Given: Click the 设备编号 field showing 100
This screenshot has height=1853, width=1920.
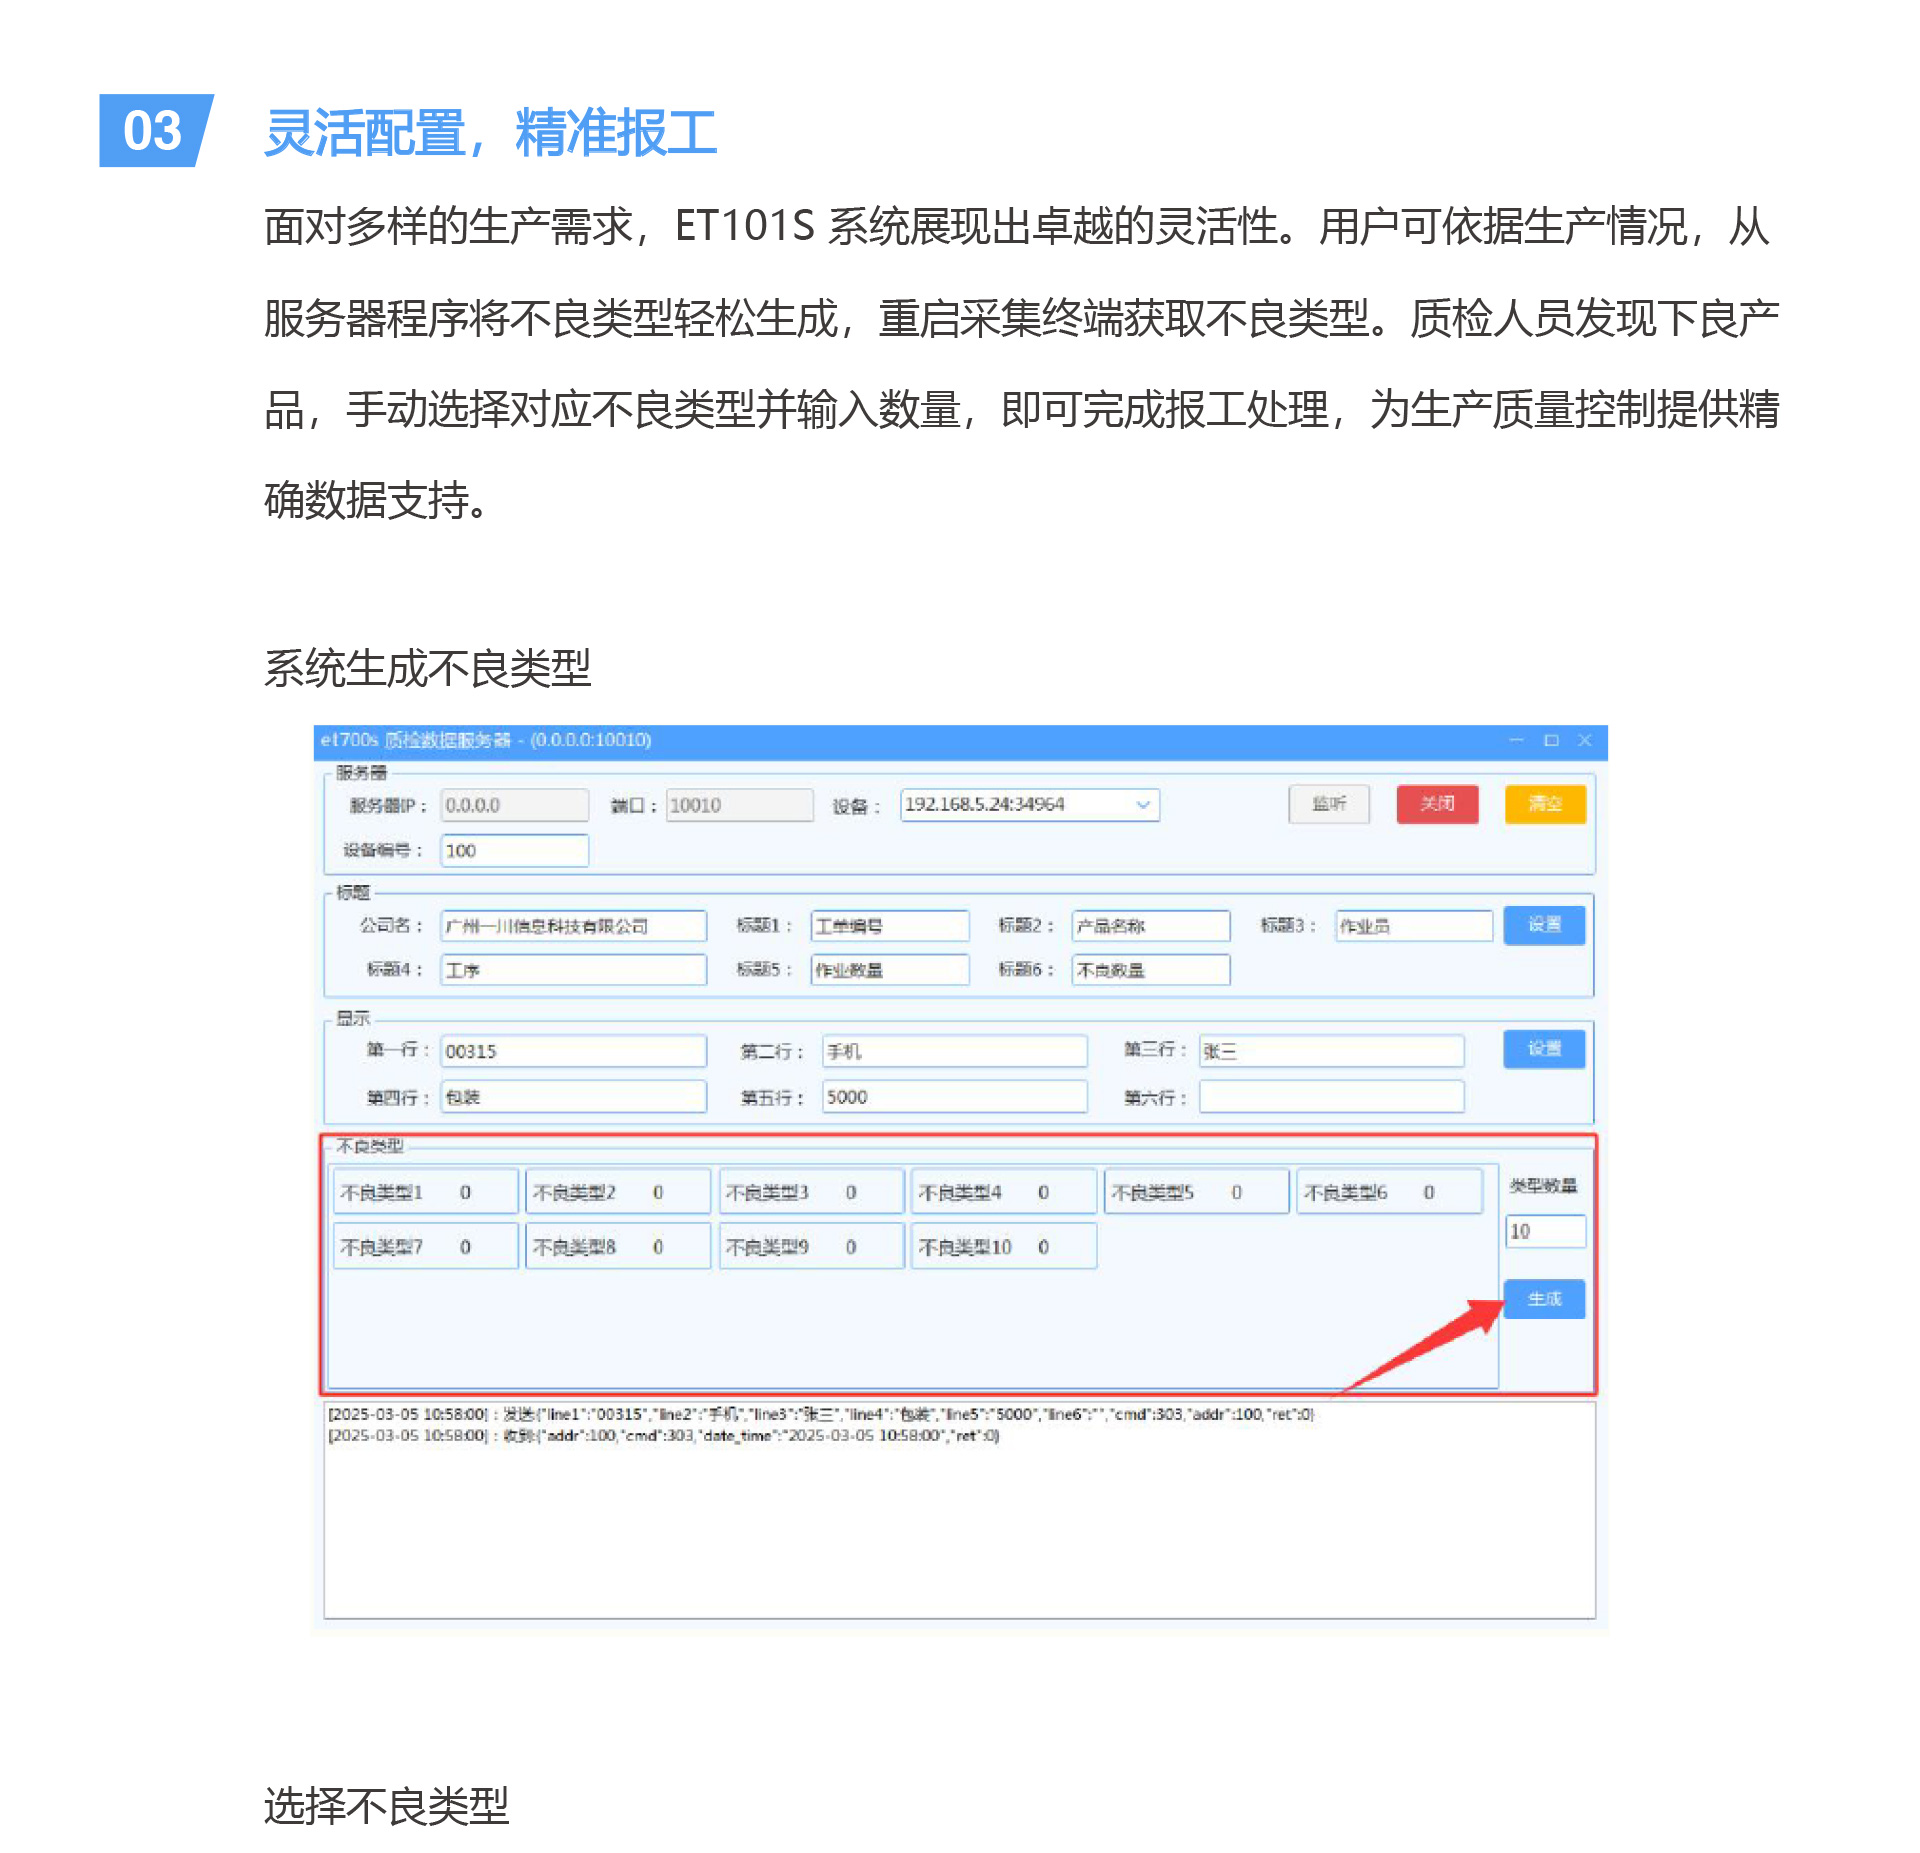Looking at the screenshot, I should click(515, 851).
